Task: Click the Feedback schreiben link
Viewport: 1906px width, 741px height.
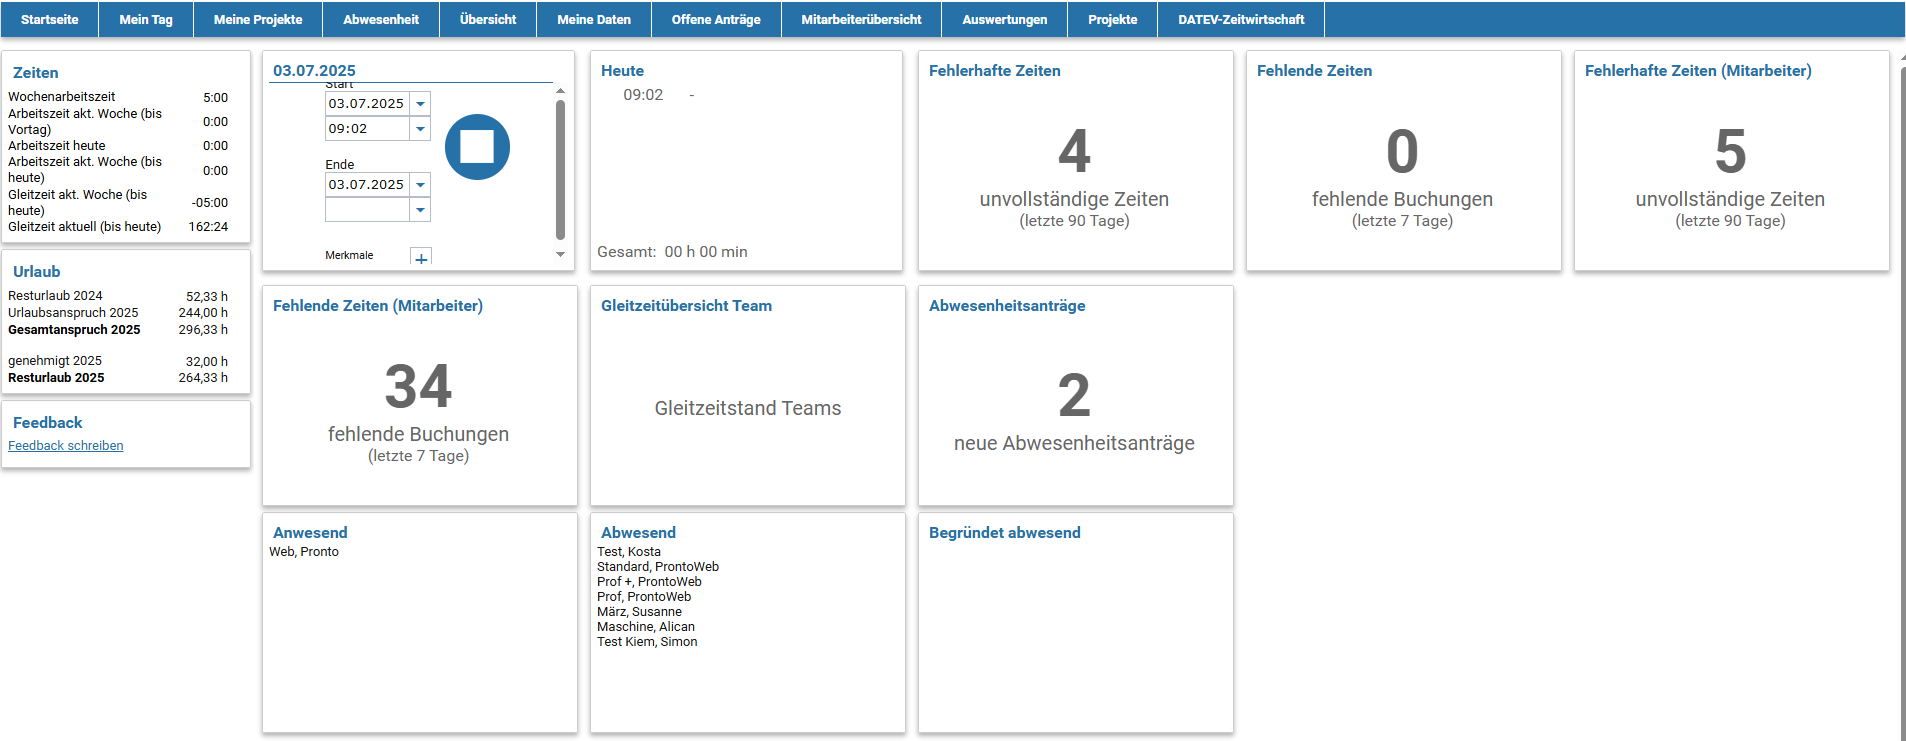Action: [66, 446]
